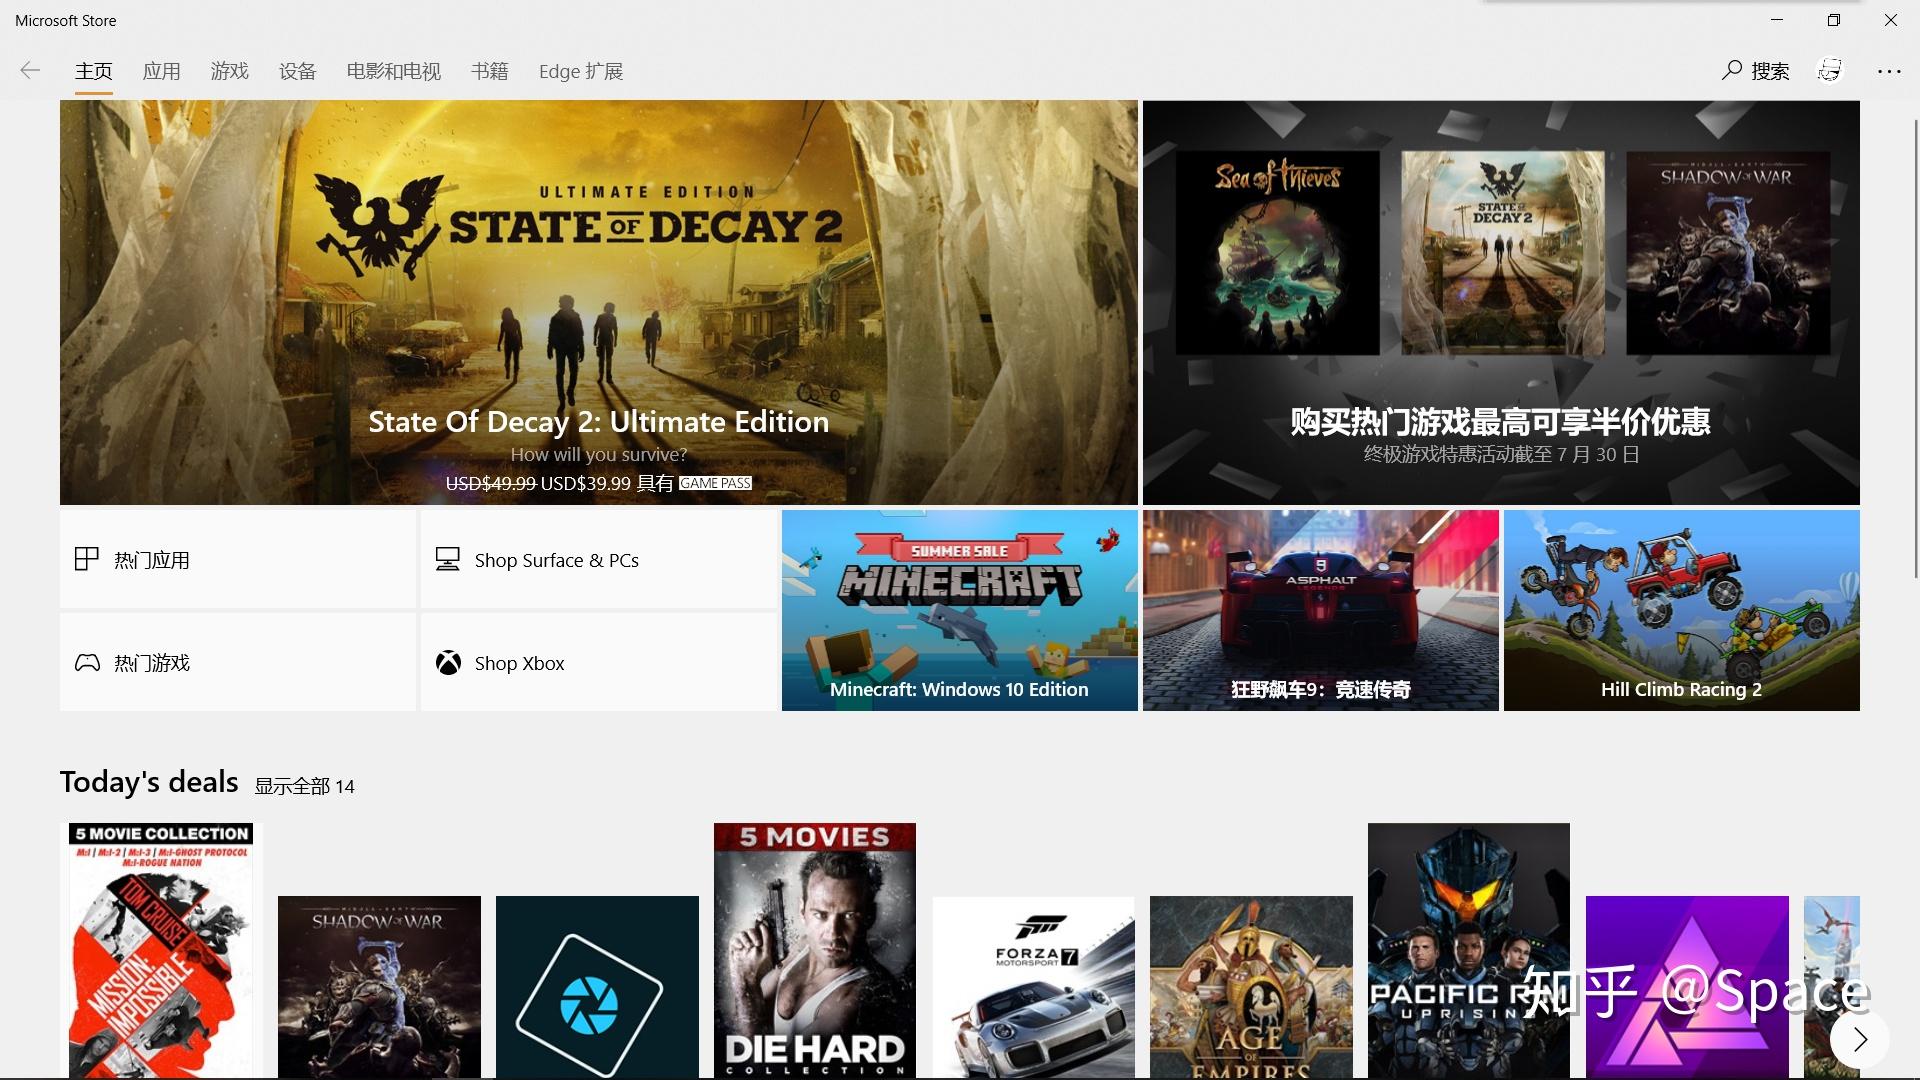
Task: Open the user account avatar
Action: [1829, 70]
